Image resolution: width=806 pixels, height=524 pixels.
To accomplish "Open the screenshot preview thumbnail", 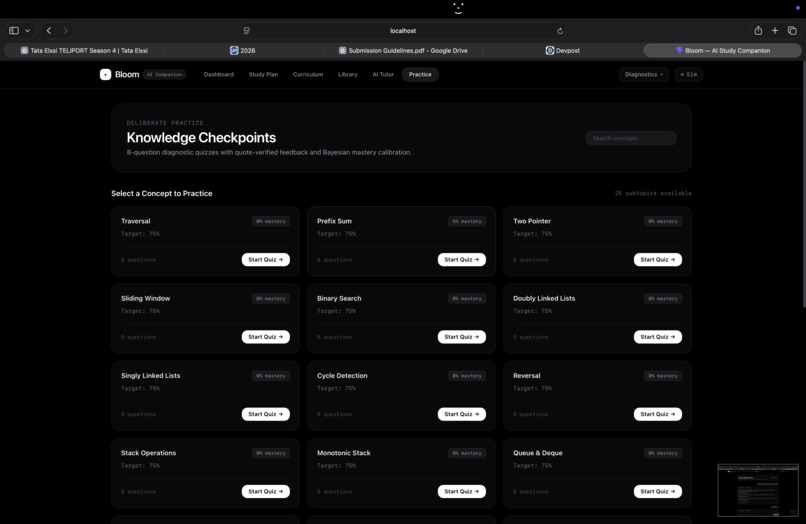I will (758, 490).
